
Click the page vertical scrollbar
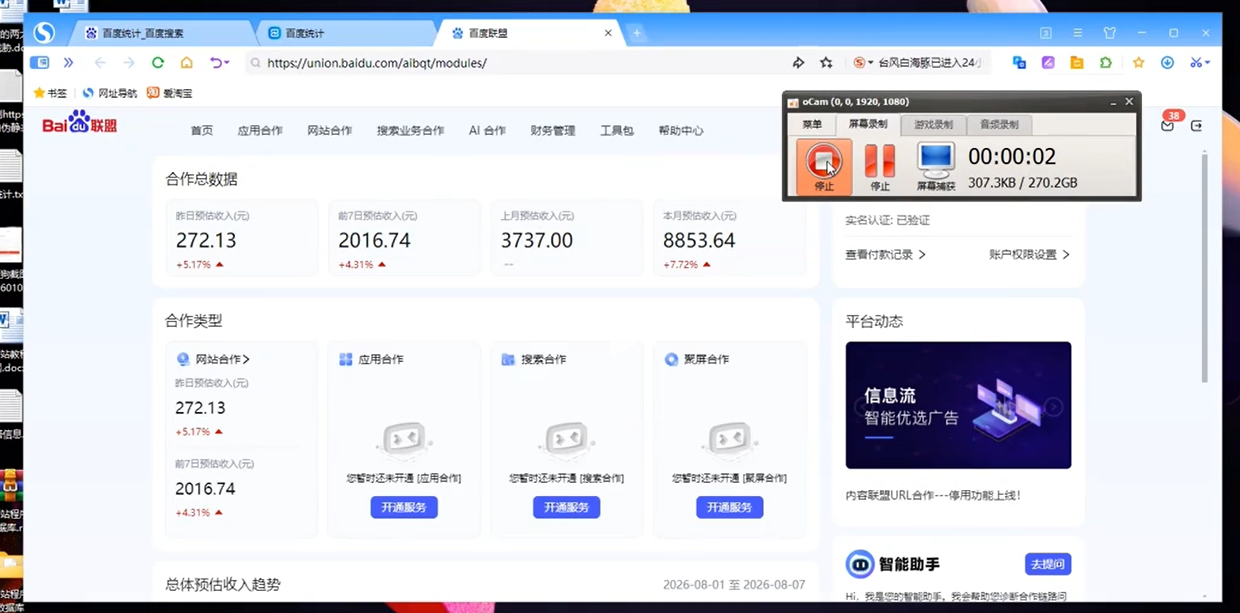1204,268
